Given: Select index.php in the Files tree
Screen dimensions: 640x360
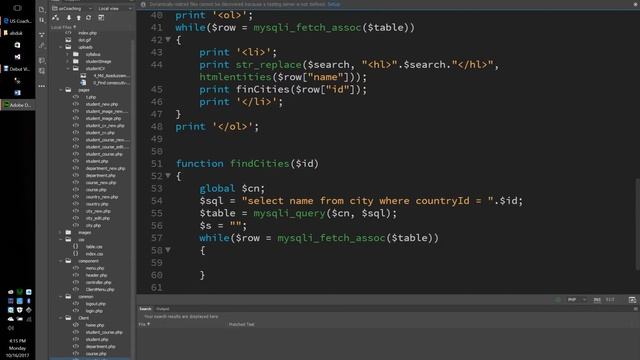Looking at the screenshot, I should [87, 33].
